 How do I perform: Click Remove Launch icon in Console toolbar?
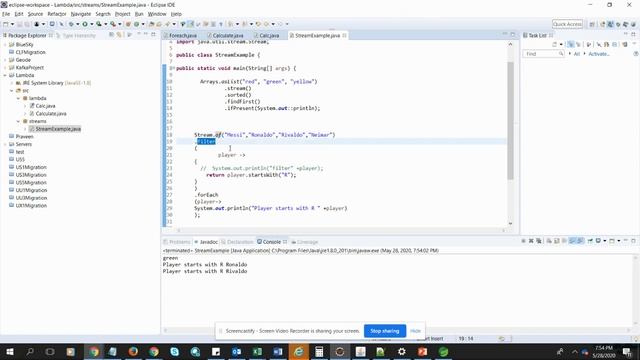[531, 241]
